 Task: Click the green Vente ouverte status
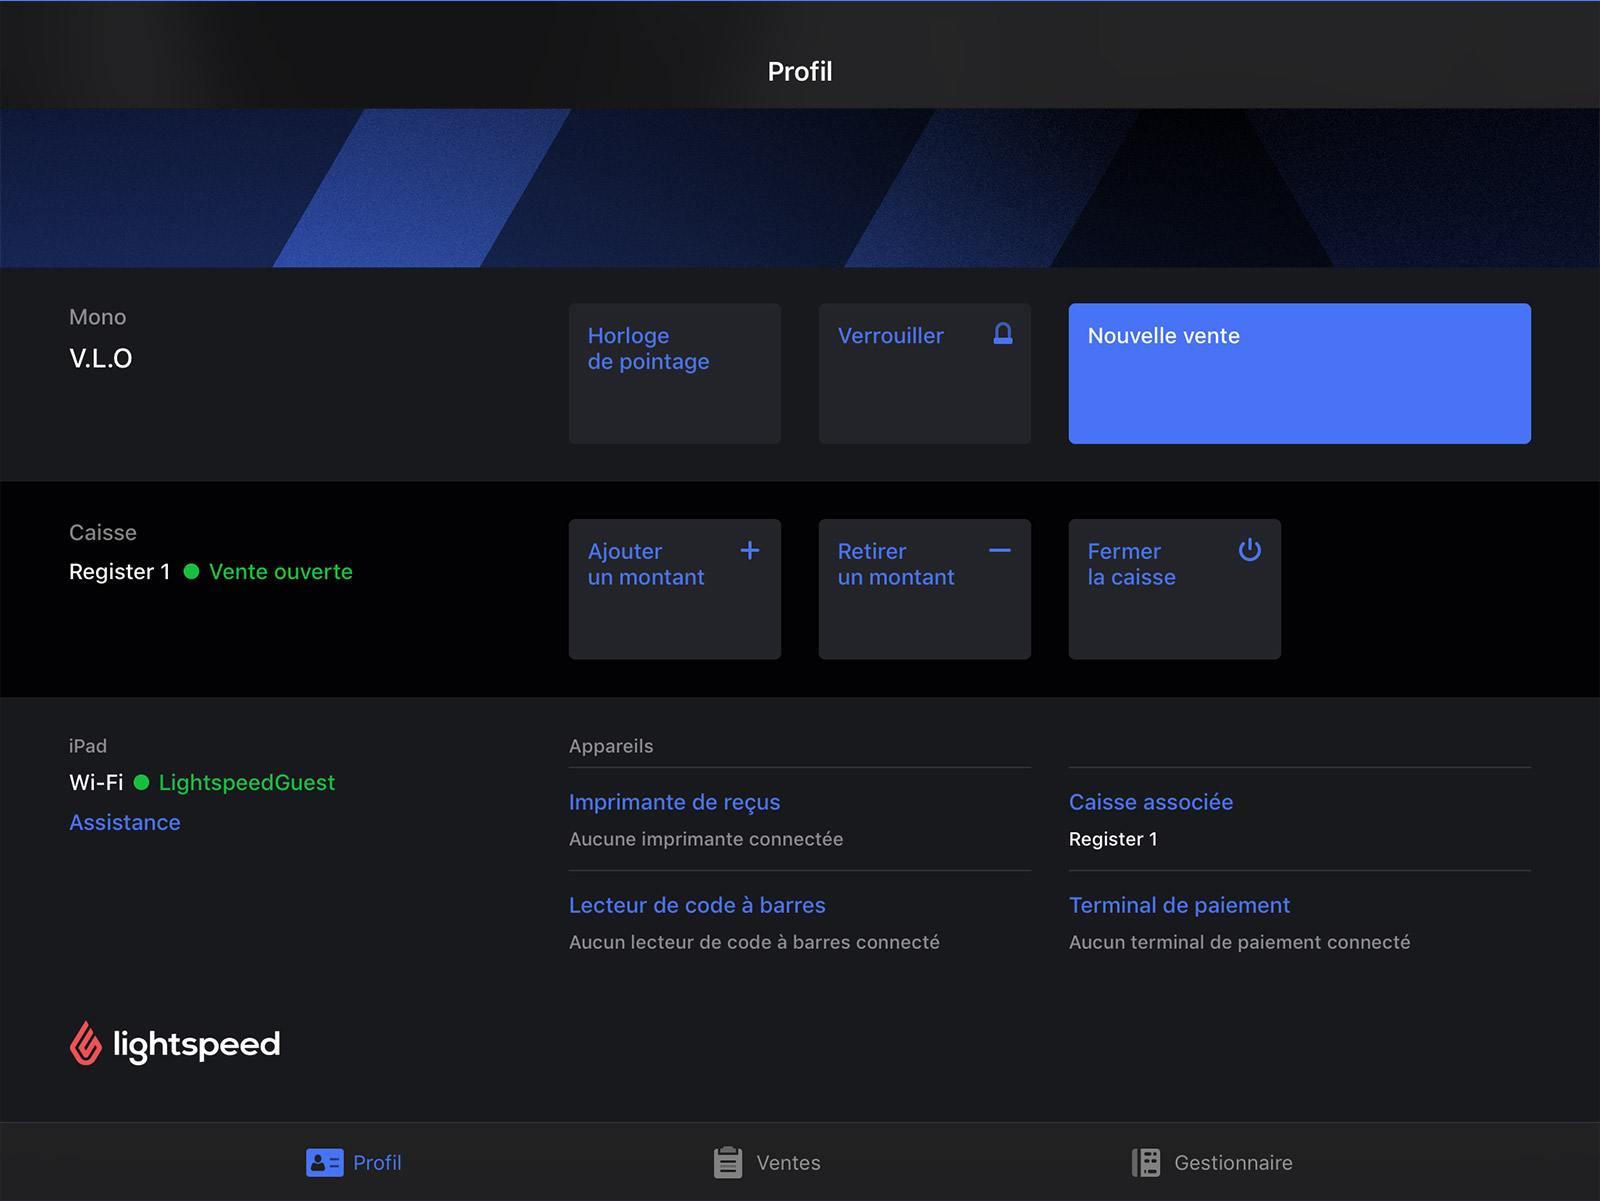[280, 572]
